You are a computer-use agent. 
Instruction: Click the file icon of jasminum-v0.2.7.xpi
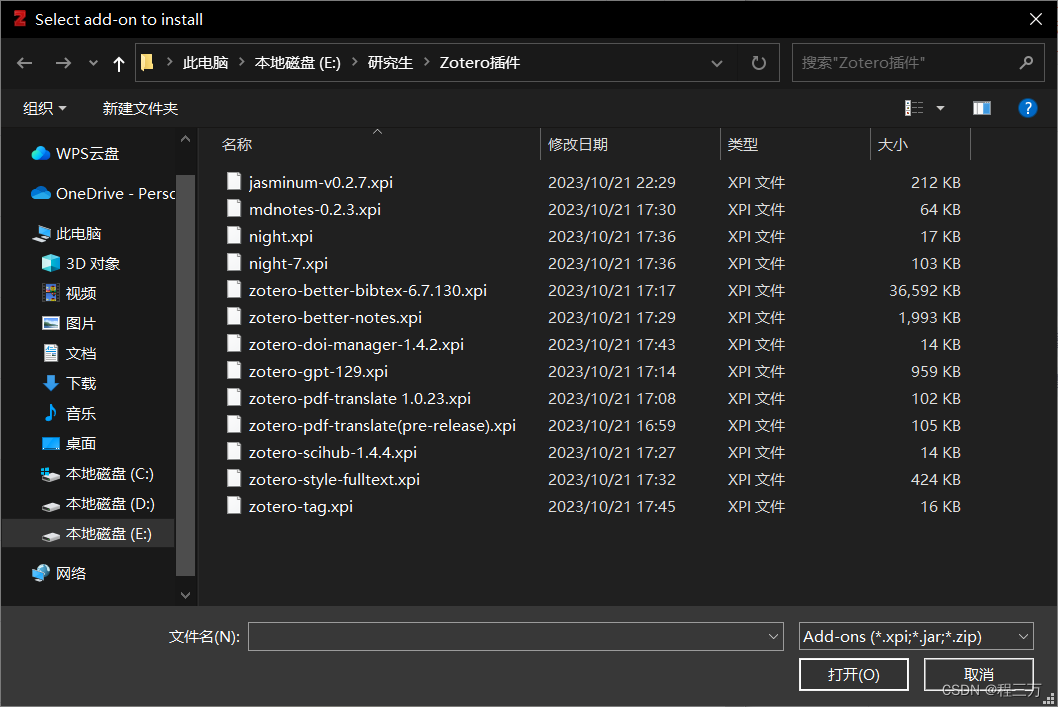(x=233, y=181)
